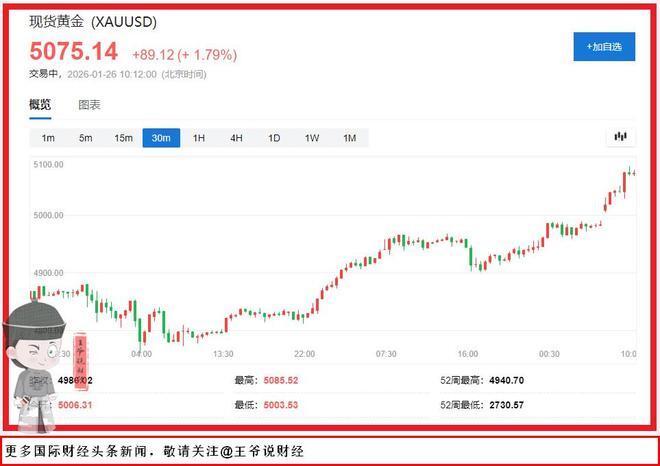
Task: Click the timestamp 2026-01-26 10:12:00
Action: point(112,75)
